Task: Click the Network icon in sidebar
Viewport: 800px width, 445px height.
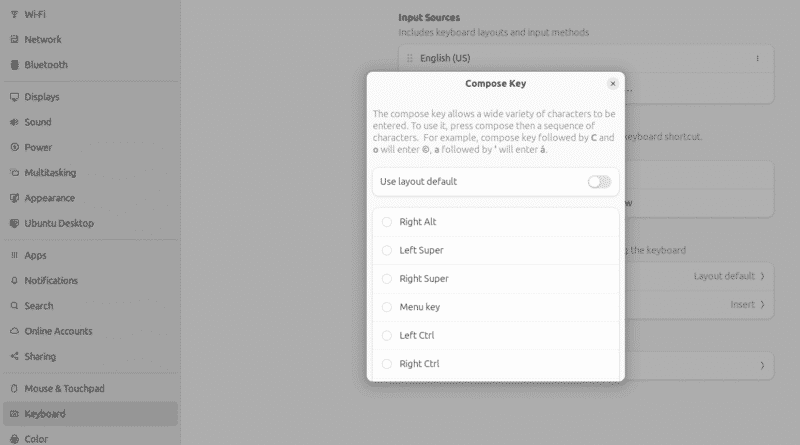Action: [x=14, y=39]
